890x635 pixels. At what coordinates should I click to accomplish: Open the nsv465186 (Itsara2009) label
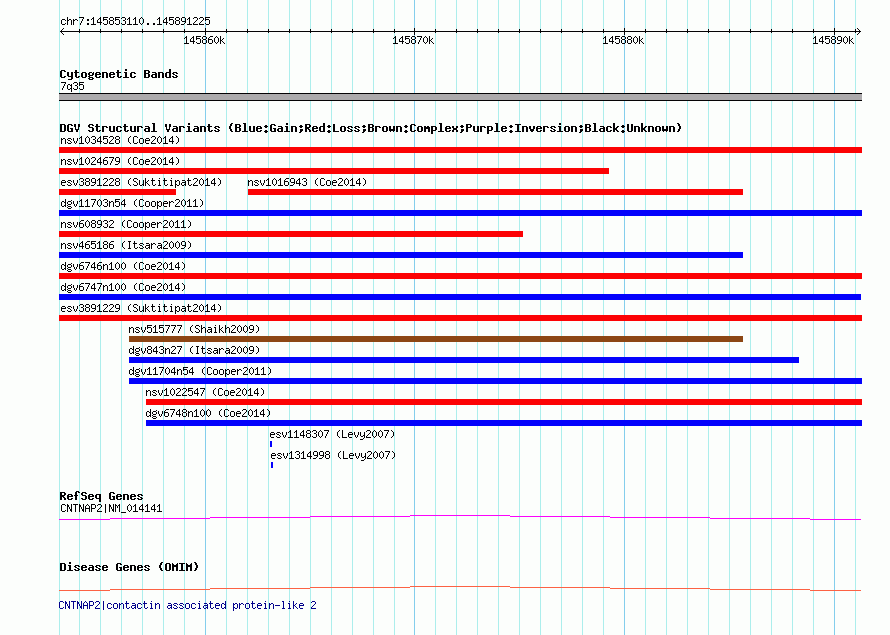coord(126,245)
